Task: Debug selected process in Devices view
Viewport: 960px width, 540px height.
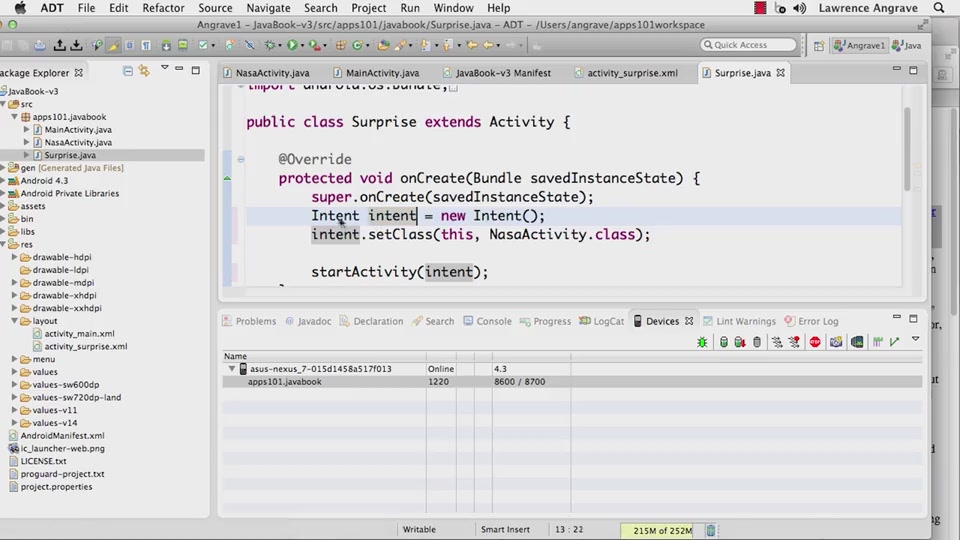Action: (x=702, y=342)
